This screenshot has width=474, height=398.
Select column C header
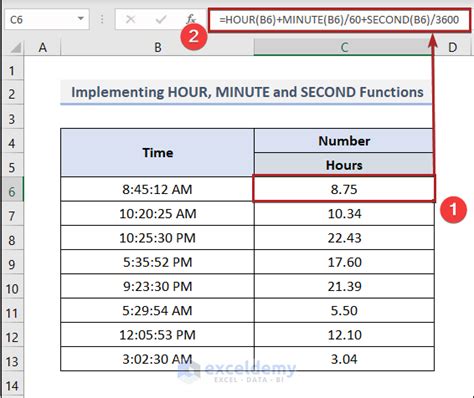[344, 47]
